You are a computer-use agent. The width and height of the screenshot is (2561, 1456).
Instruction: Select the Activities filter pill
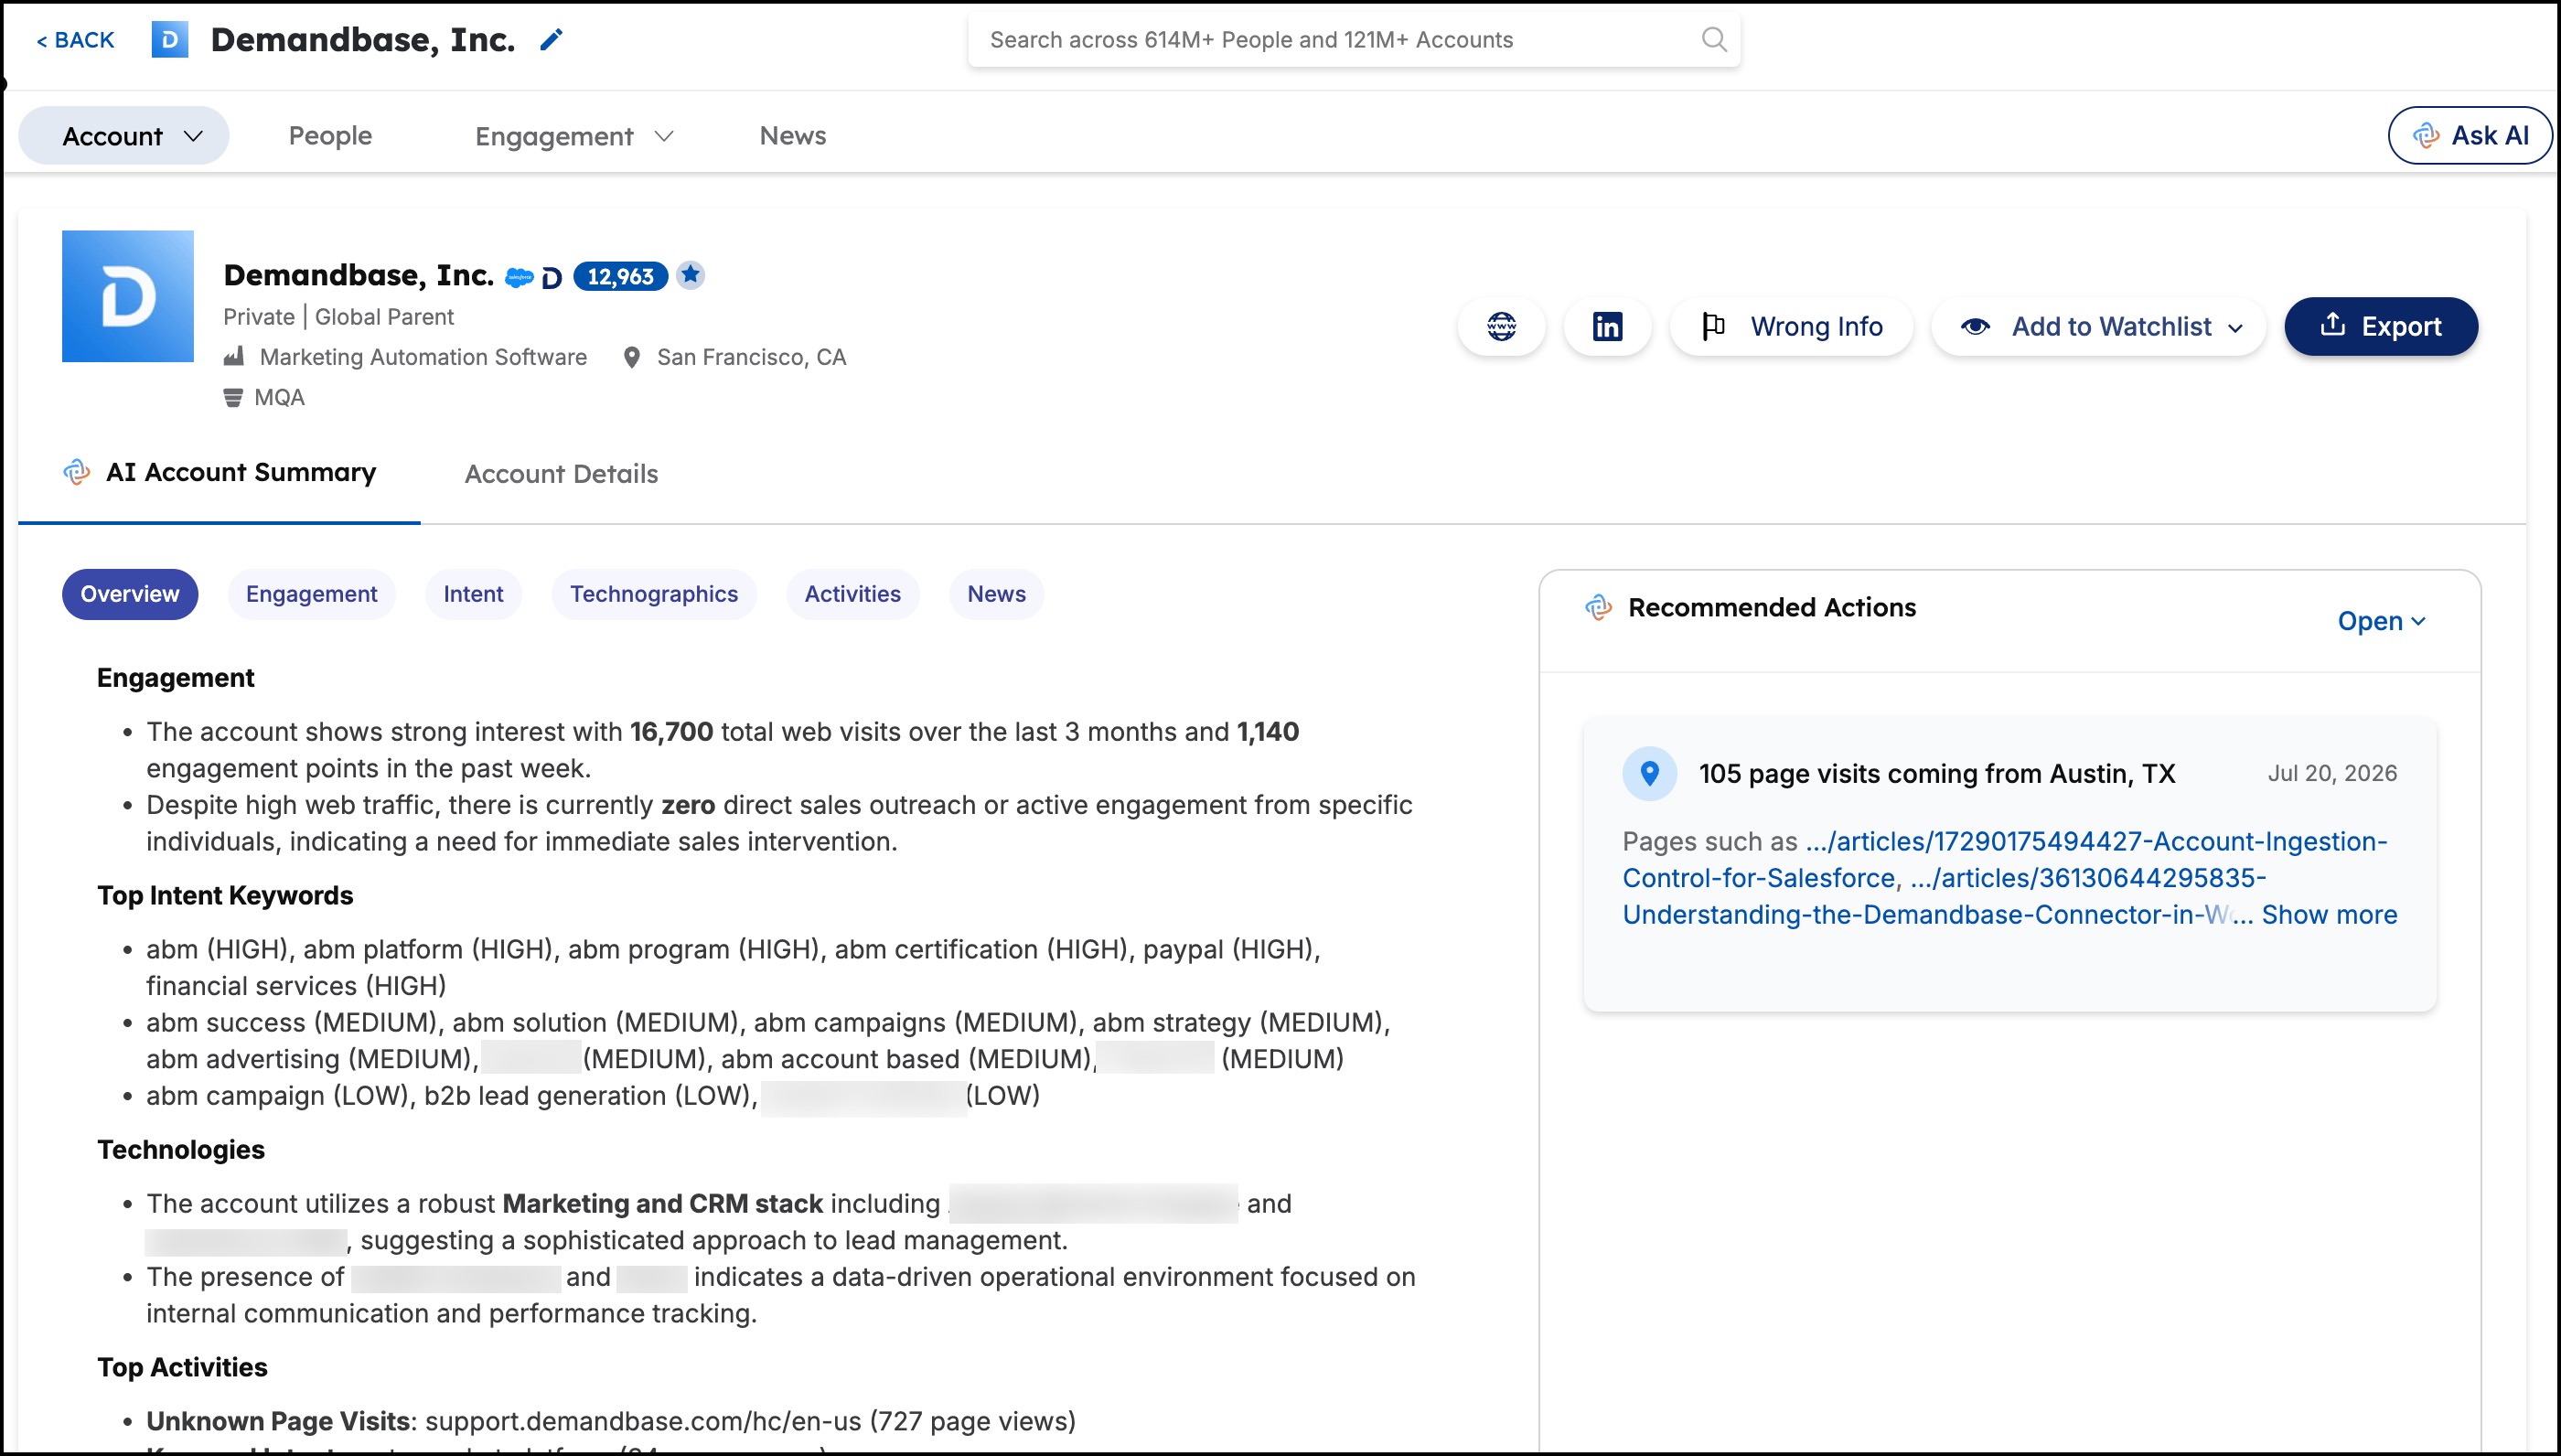(x=853, y=594)
